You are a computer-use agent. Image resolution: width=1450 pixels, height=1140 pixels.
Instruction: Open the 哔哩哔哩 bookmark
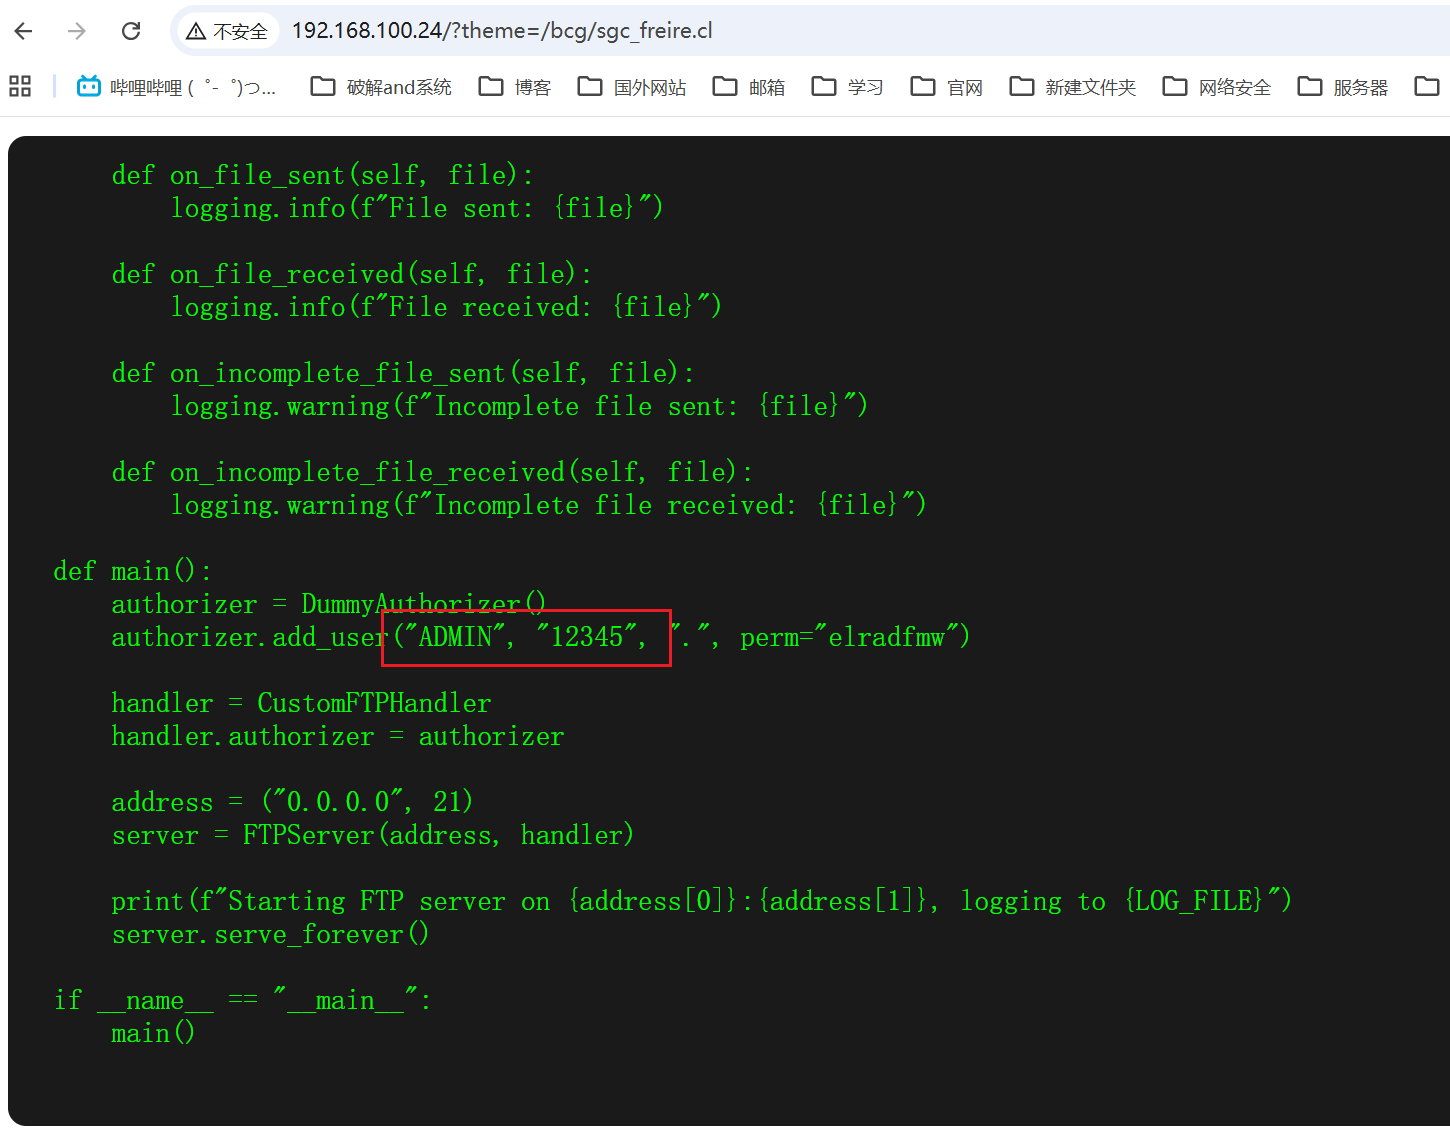point(177,87)
